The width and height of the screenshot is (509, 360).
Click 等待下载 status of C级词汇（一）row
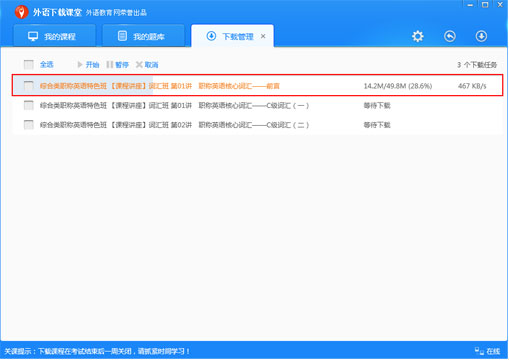tap(377, 106)
